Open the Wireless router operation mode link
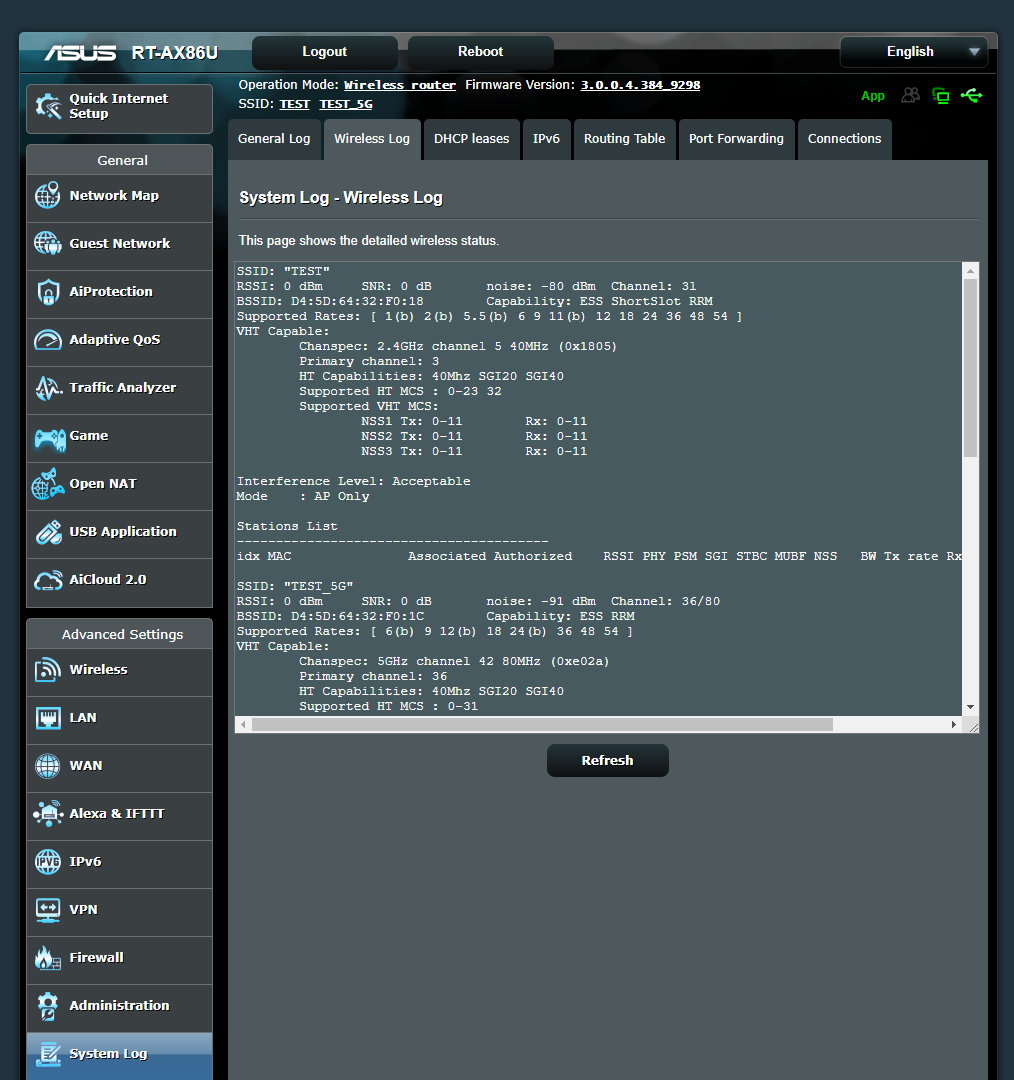The image size is (1014, 1080). coord(400,85)
